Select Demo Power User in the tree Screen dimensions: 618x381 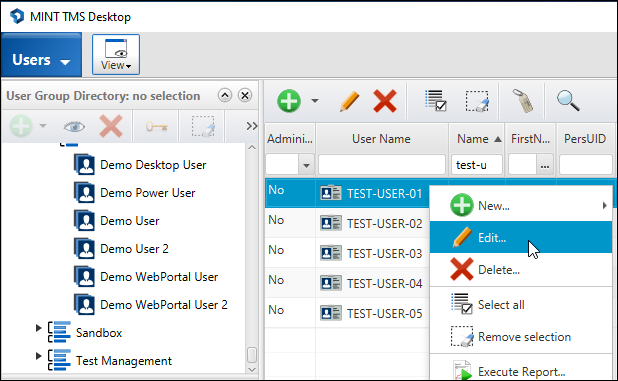(147, 193)
